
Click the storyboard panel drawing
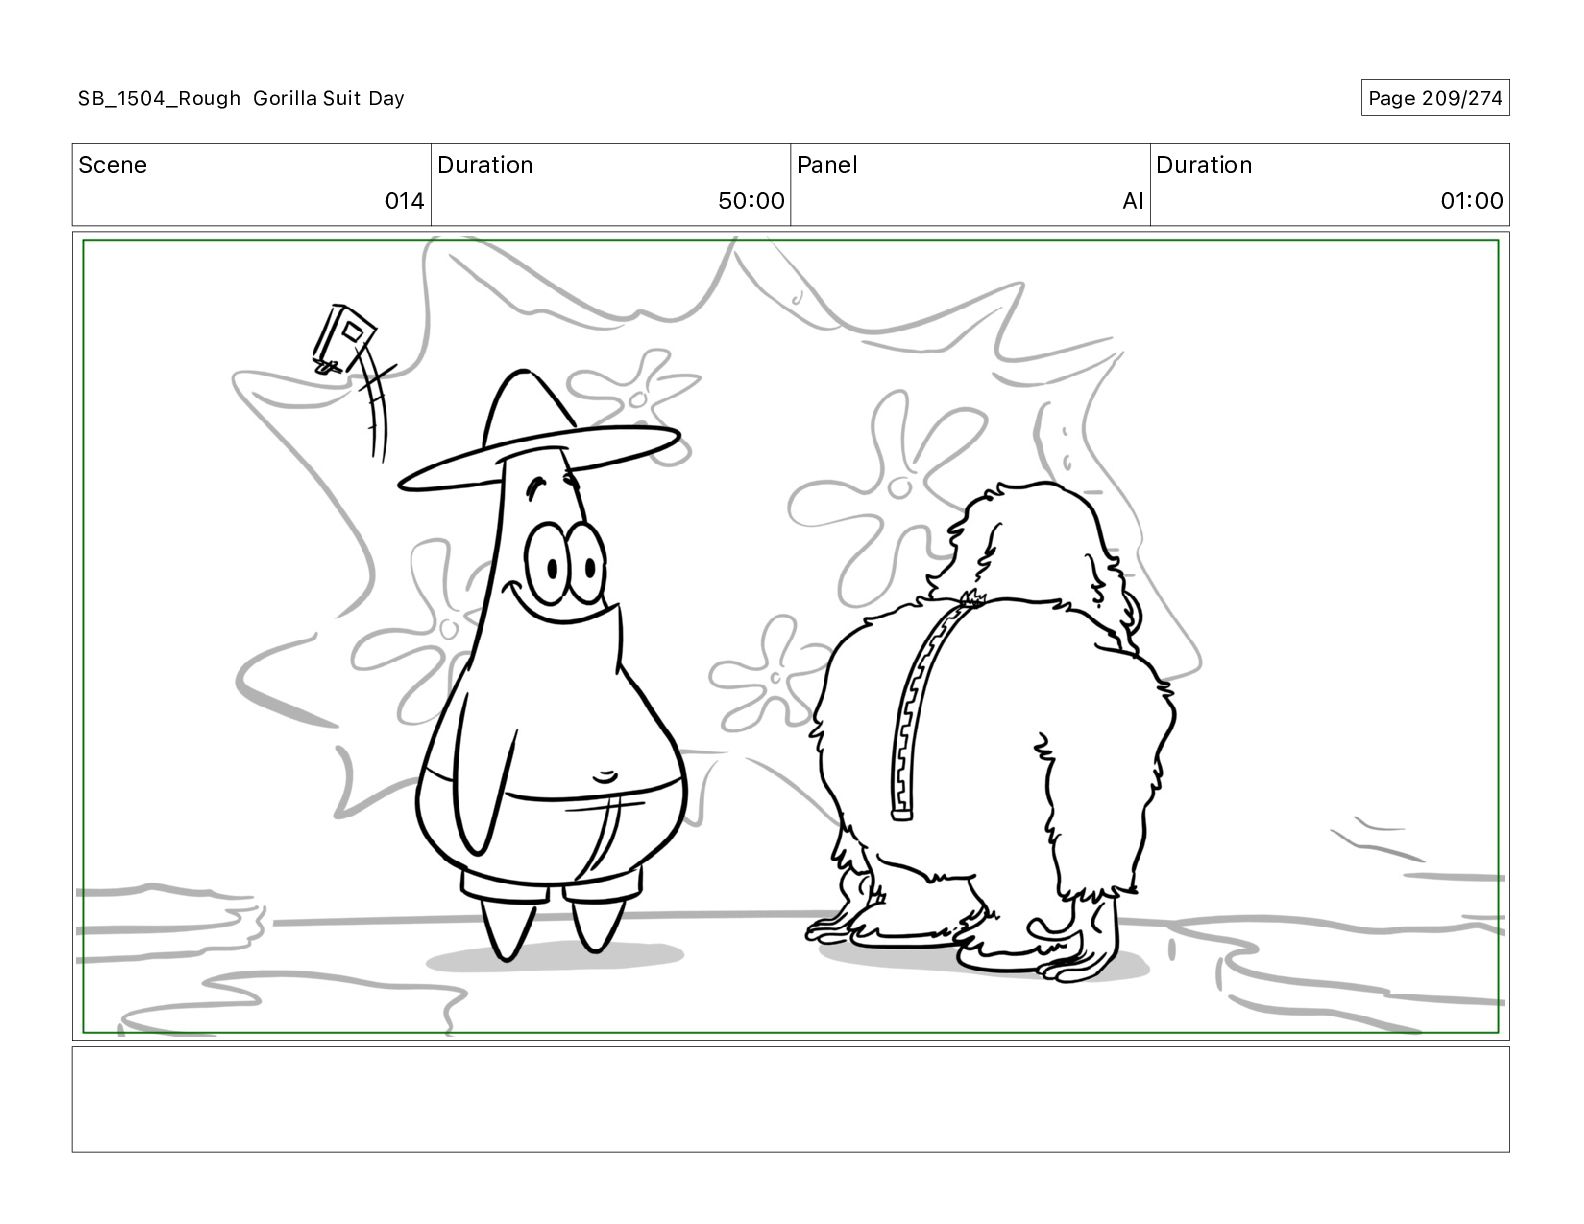(790, 636)
